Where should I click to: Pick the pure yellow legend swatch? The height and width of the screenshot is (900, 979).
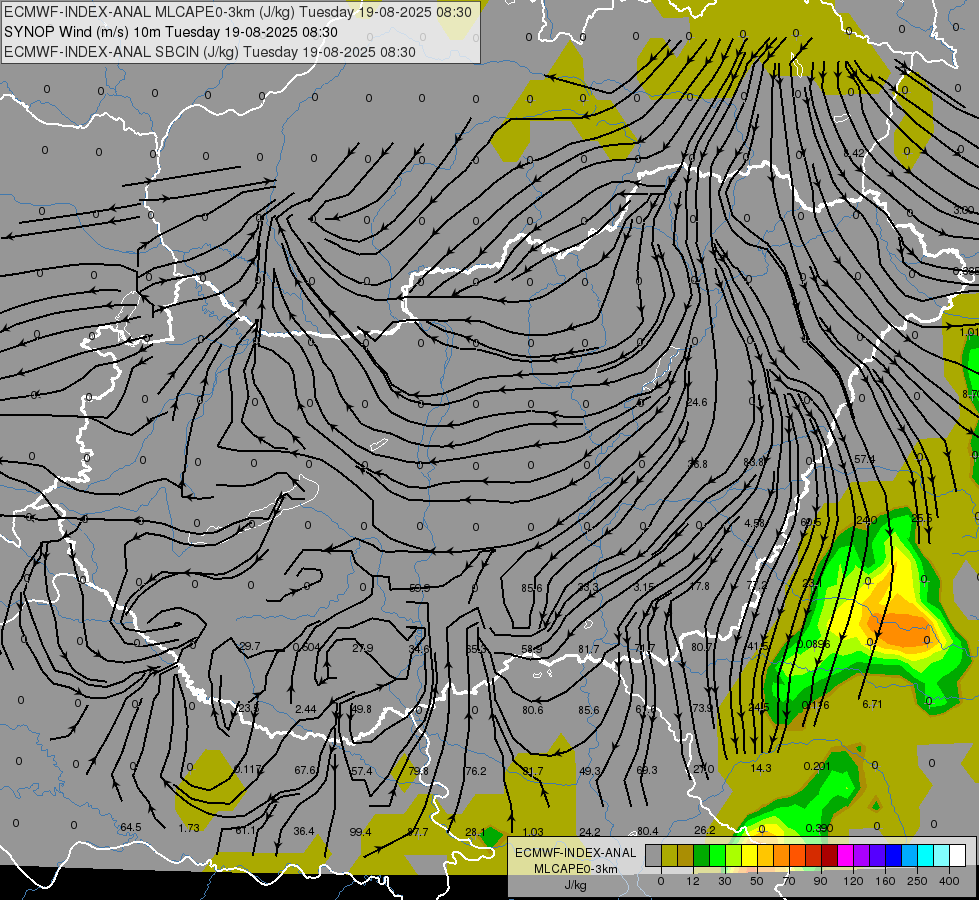point(750,855)
